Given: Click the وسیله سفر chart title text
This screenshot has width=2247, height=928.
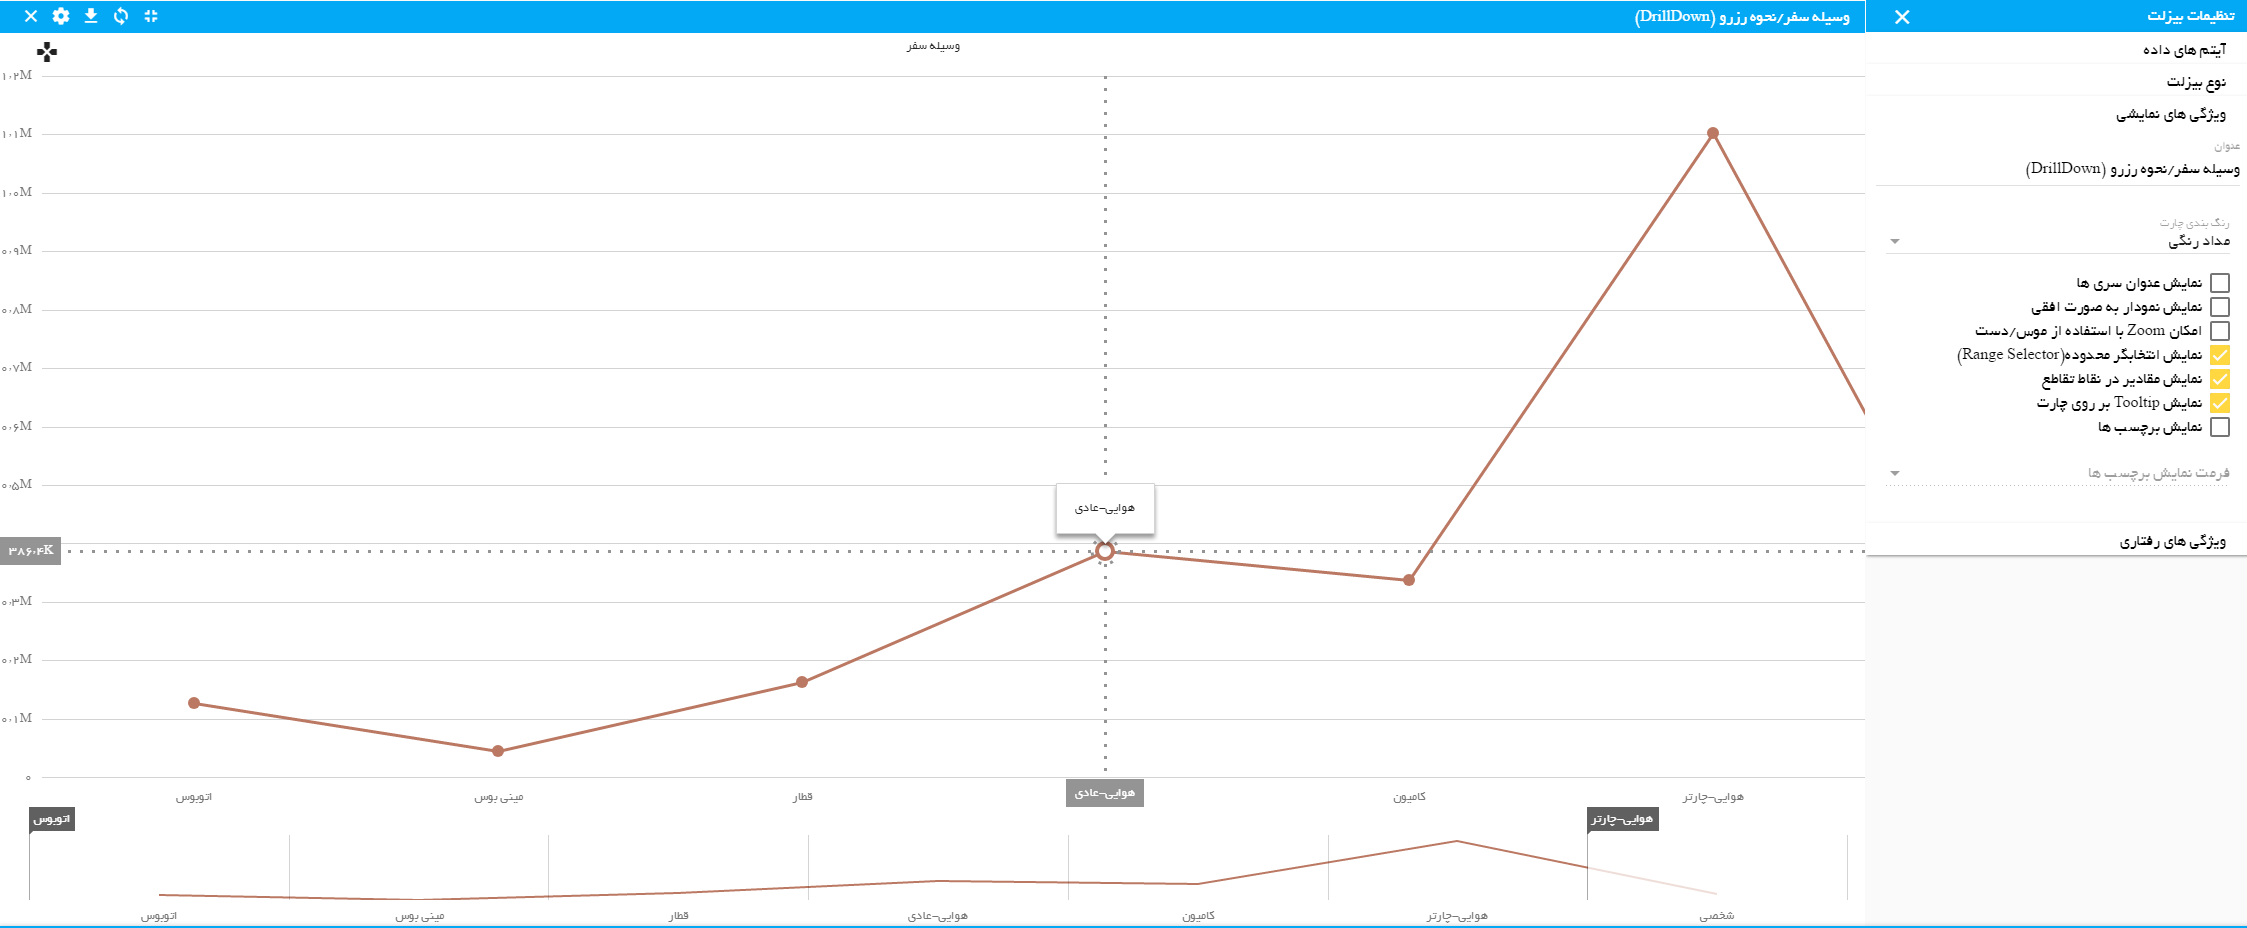Looking at the screenshot, I should pos(933,46).
